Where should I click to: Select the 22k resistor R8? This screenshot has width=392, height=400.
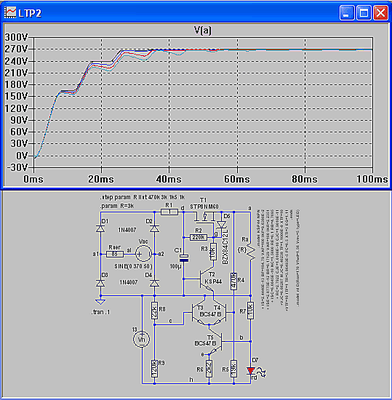[154, 311]
